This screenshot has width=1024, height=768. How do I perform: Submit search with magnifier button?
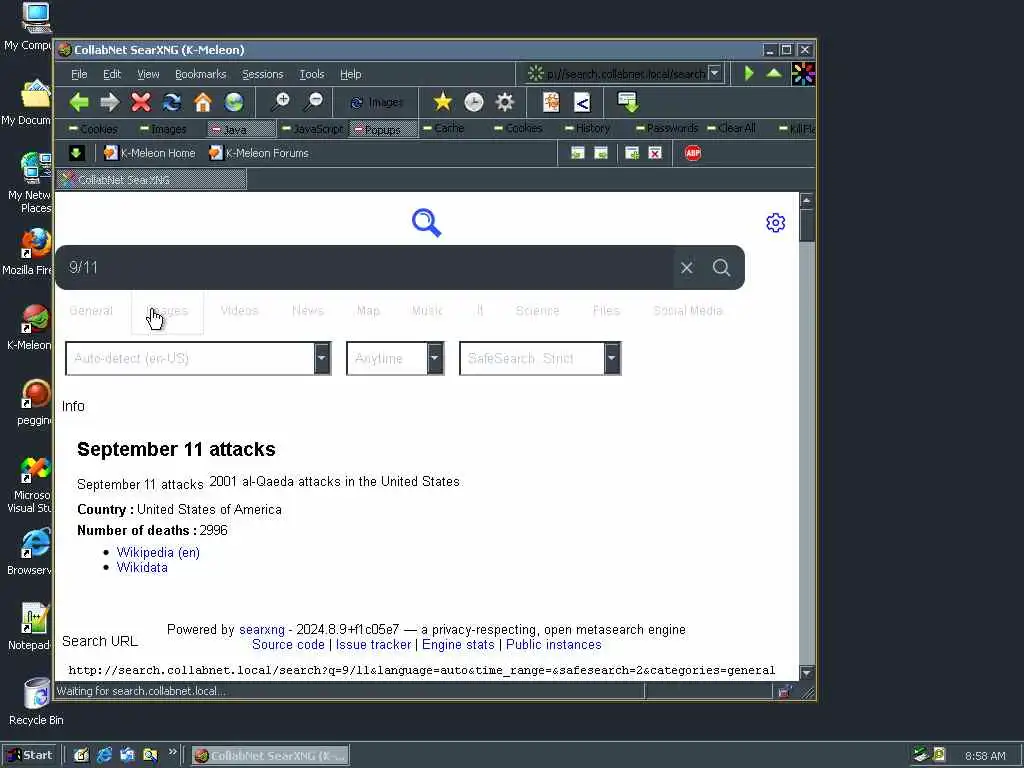721,268
